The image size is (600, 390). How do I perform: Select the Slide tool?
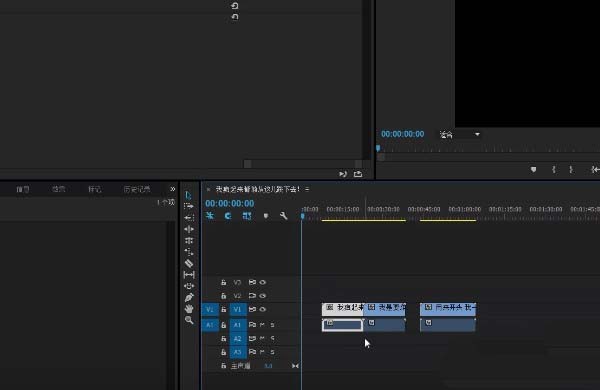(x=189, y=286)
